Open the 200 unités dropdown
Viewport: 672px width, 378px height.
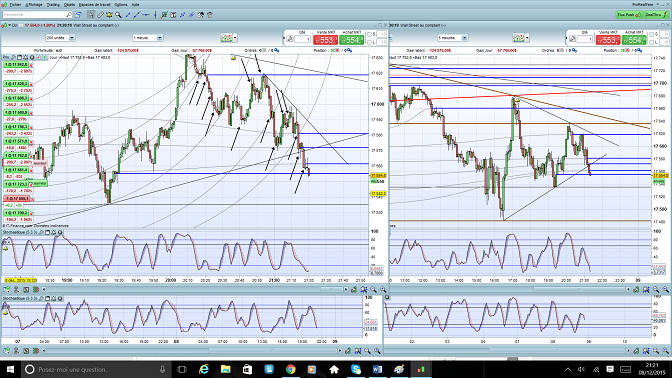click(60, 38)
